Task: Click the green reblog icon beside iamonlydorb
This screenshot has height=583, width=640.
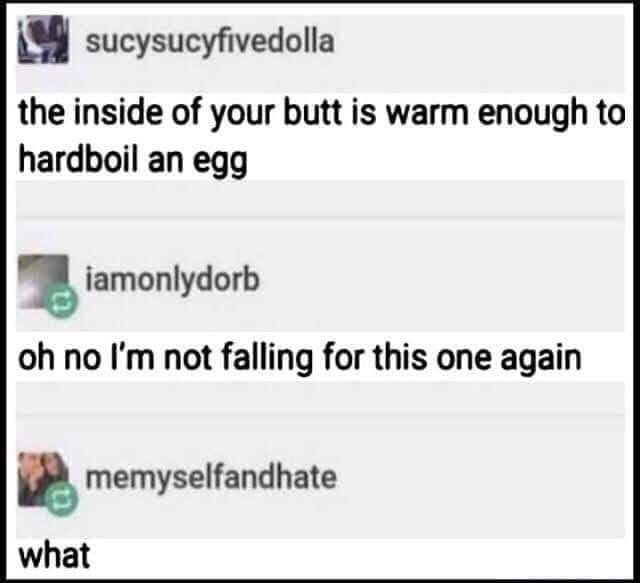Action: 61,301
